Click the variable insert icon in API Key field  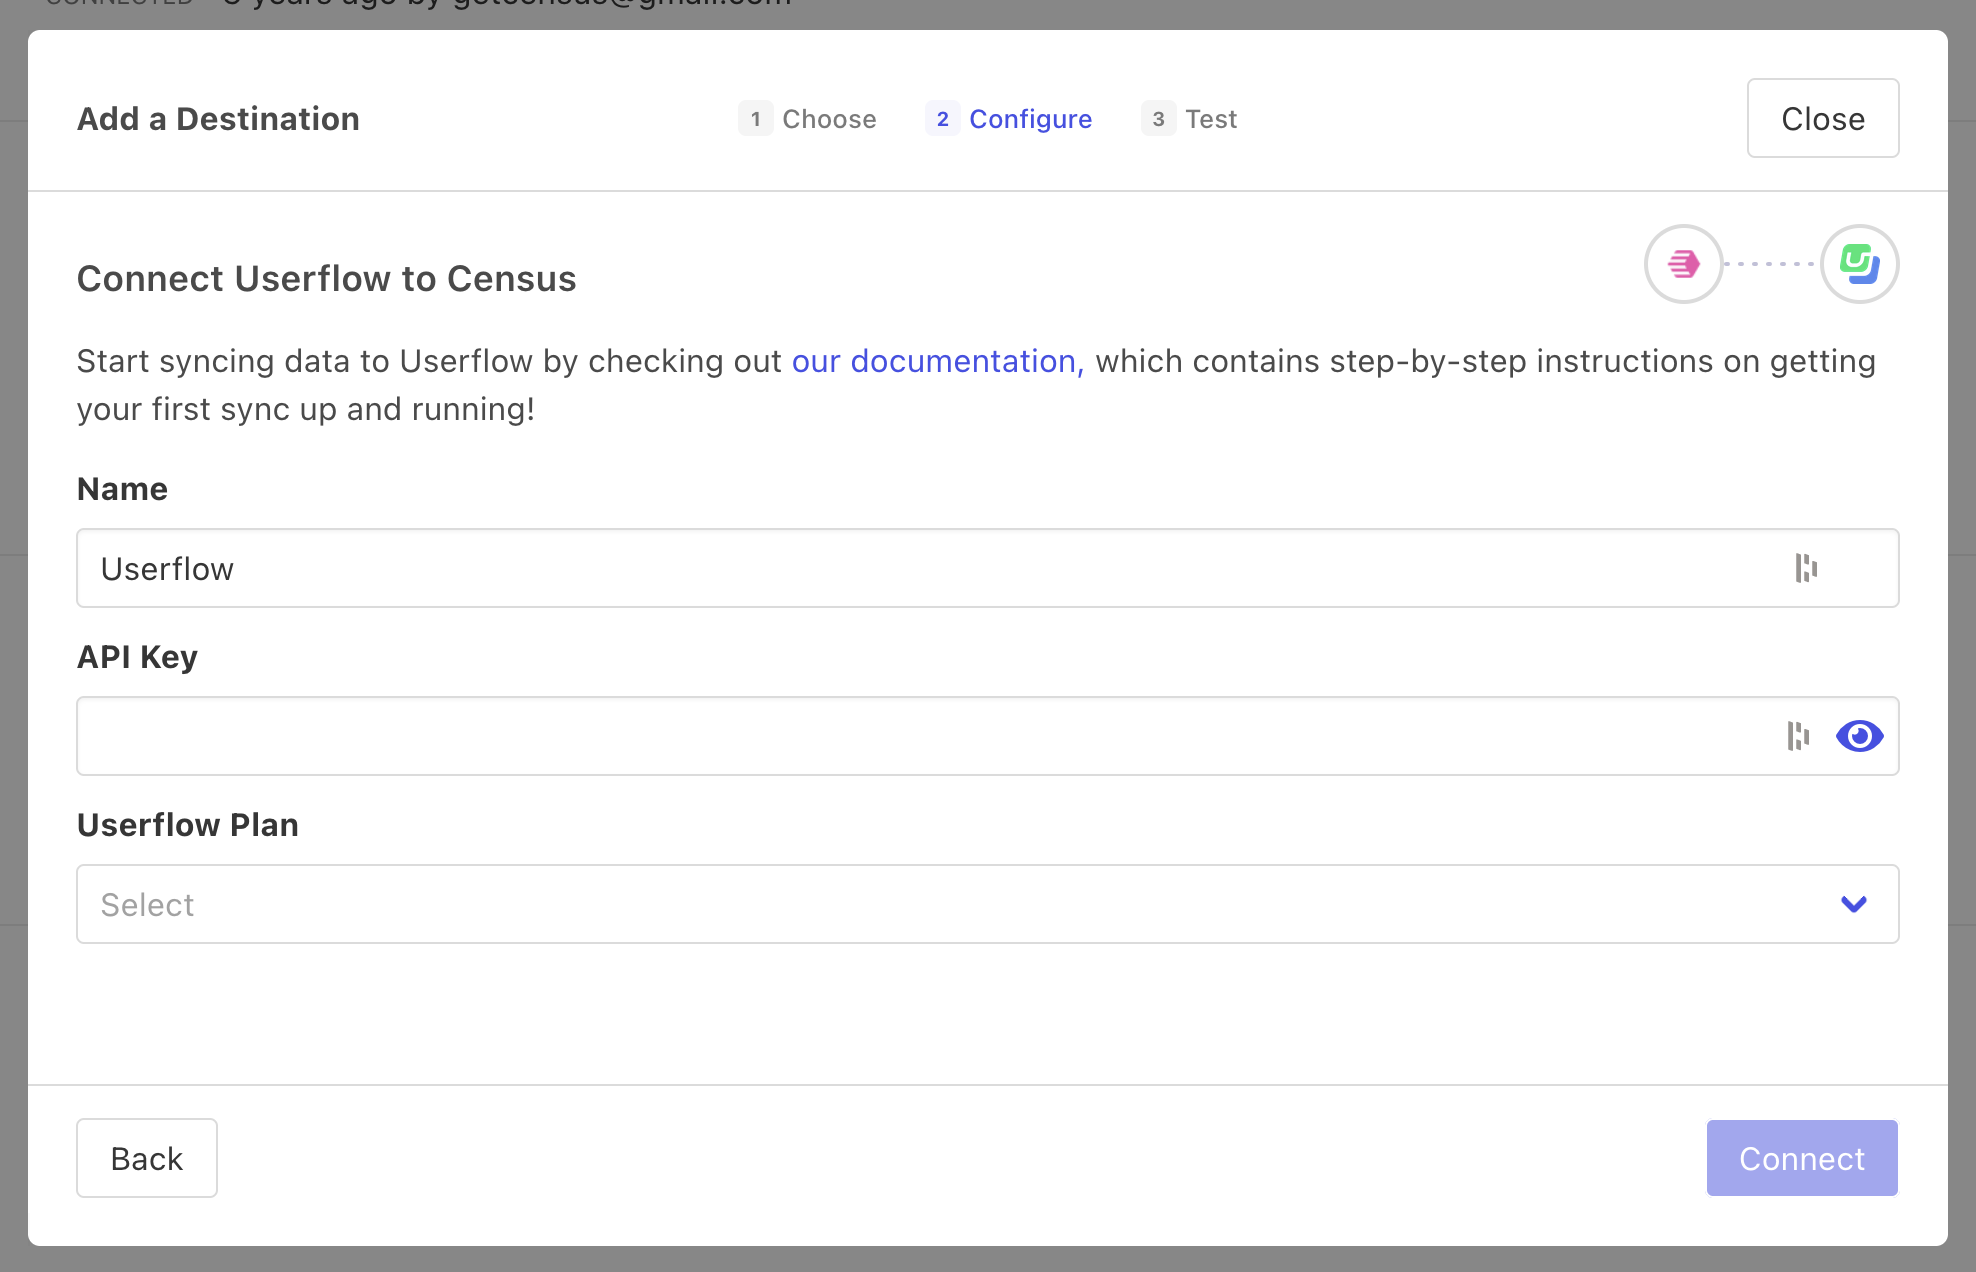pyautogui.click(x=1798, y=736)
